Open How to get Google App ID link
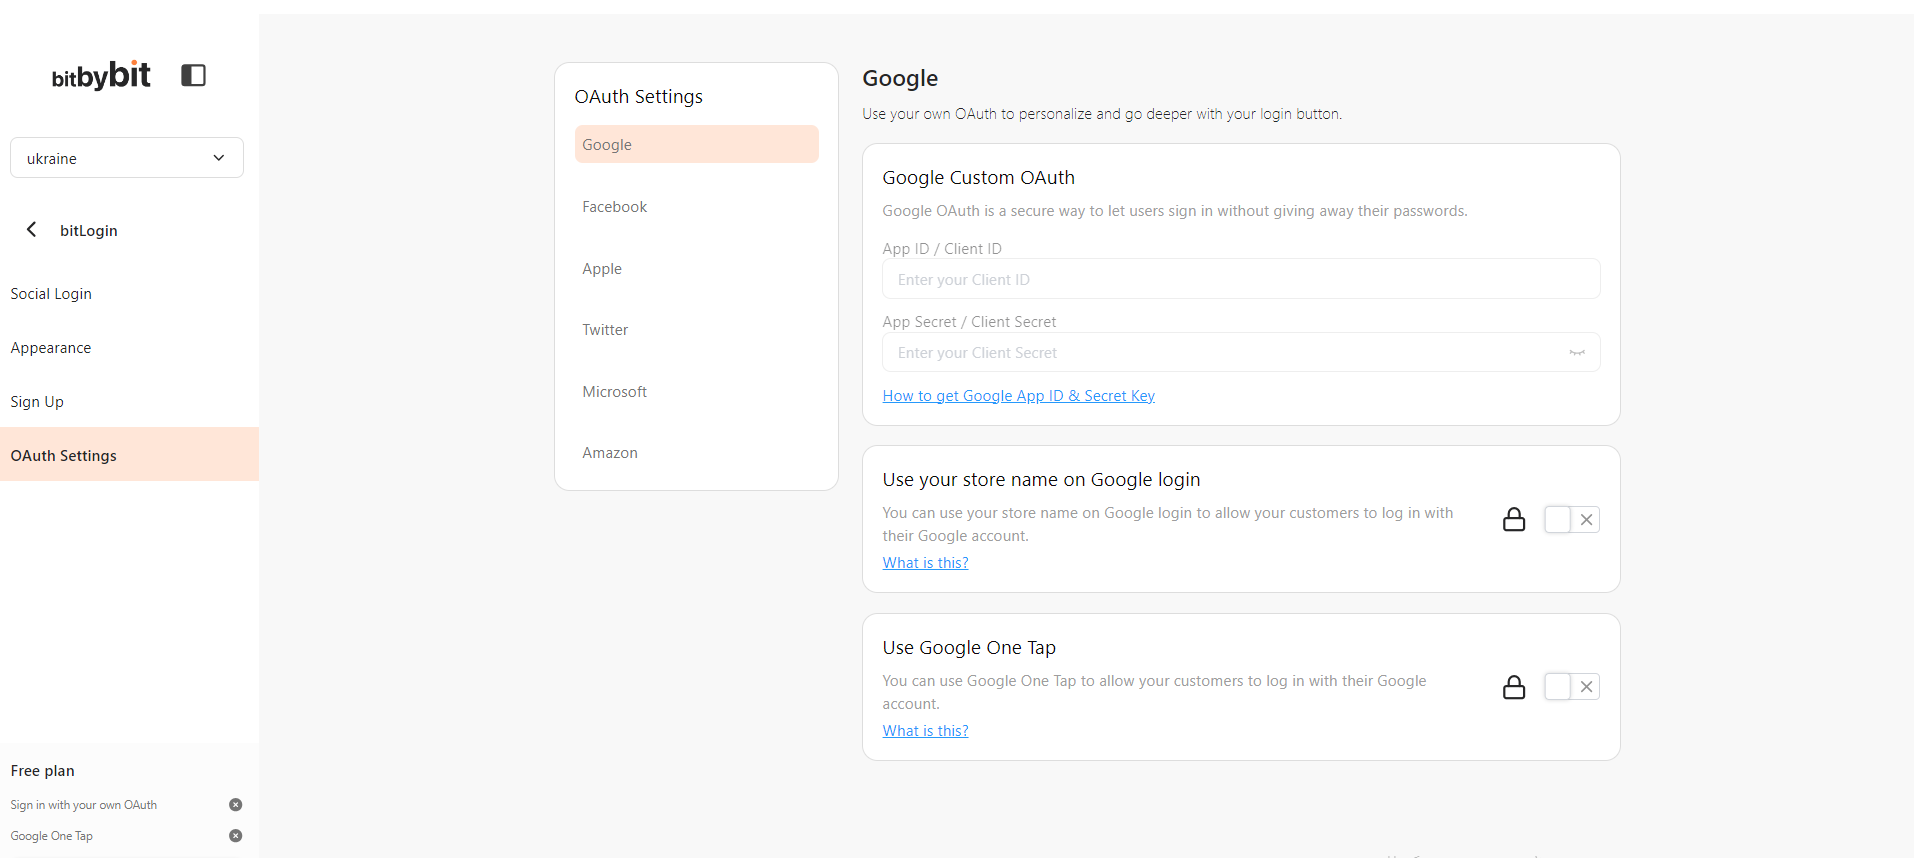Image resolution: width=1914 pixels, height=858 pixels. 1018,396
